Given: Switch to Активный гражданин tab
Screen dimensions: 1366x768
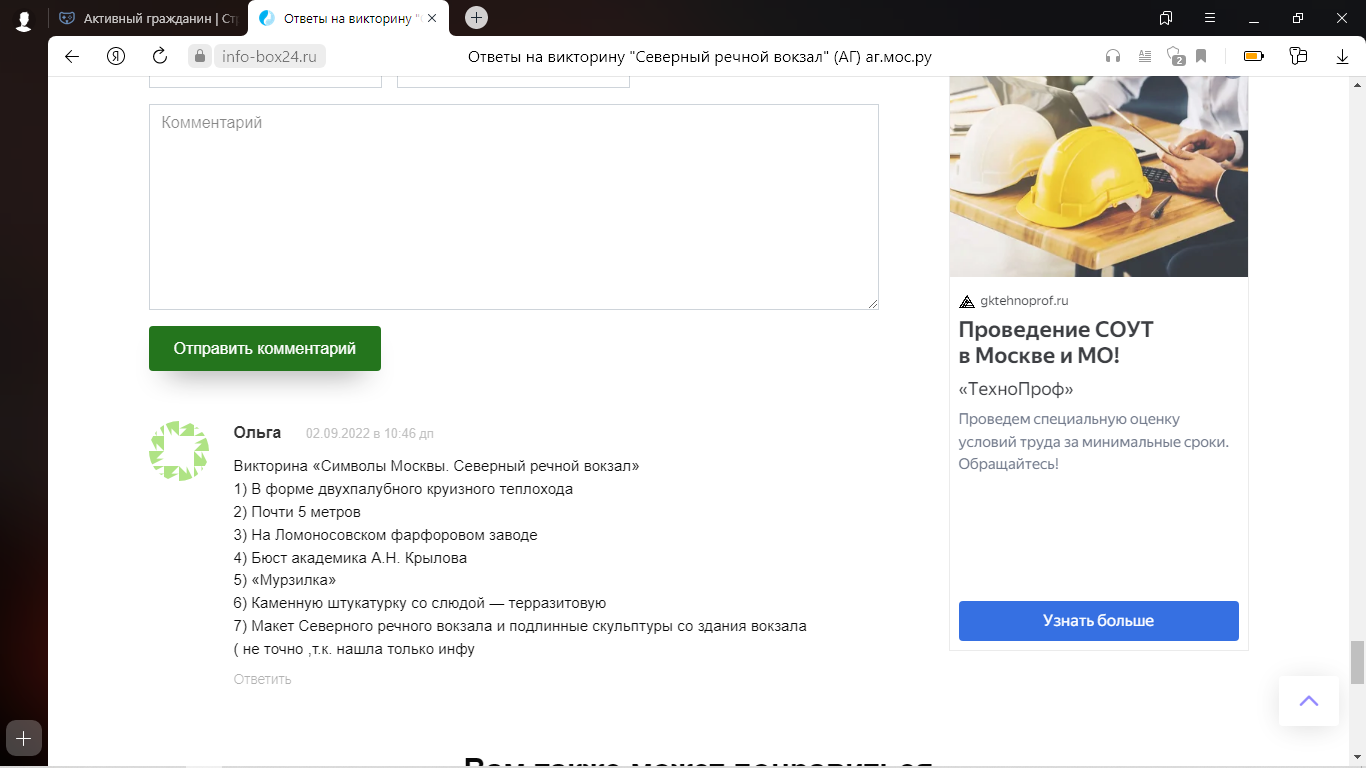Looking at the screenshot, I should (x=148, y=18).
